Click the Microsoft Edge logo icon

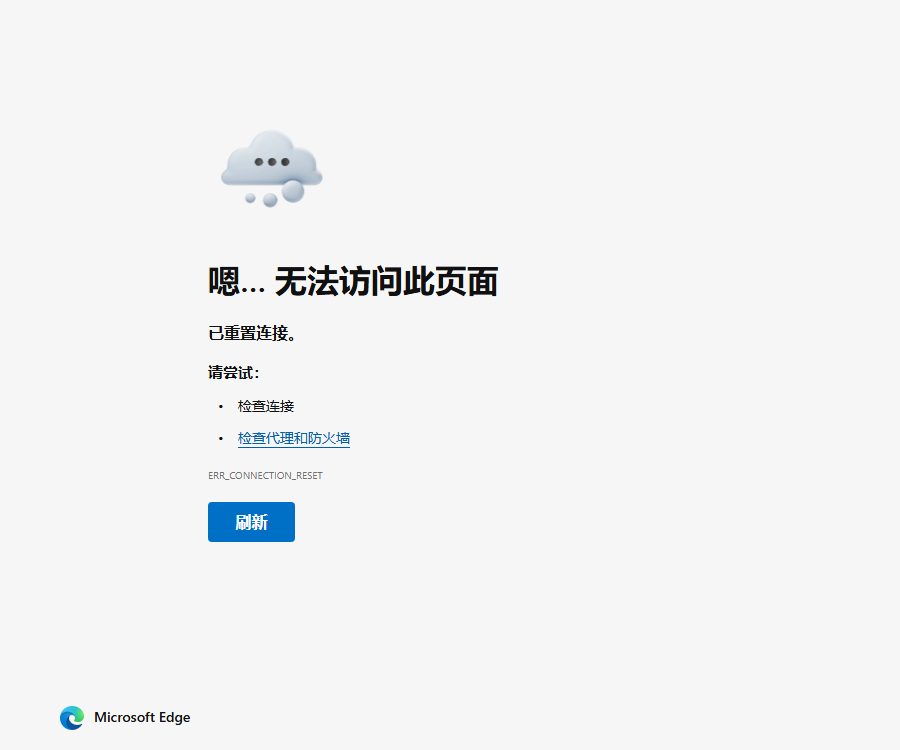click(x=72, y=718)
